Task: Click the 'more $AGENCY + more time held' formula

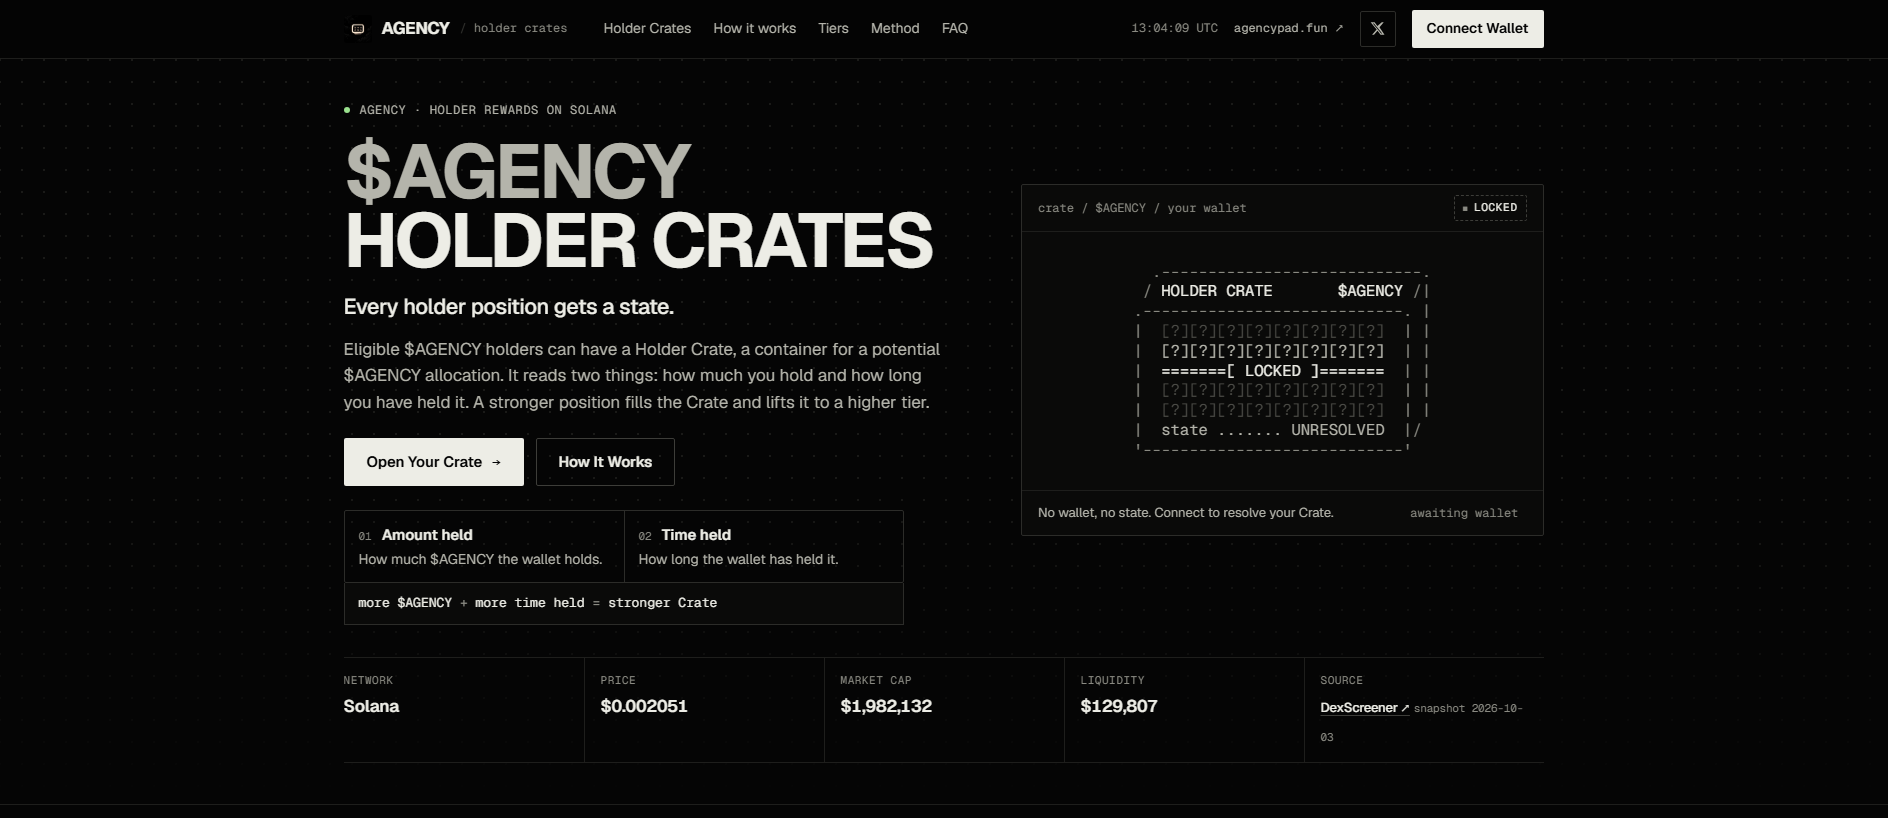Action: (x=537, y=603)
